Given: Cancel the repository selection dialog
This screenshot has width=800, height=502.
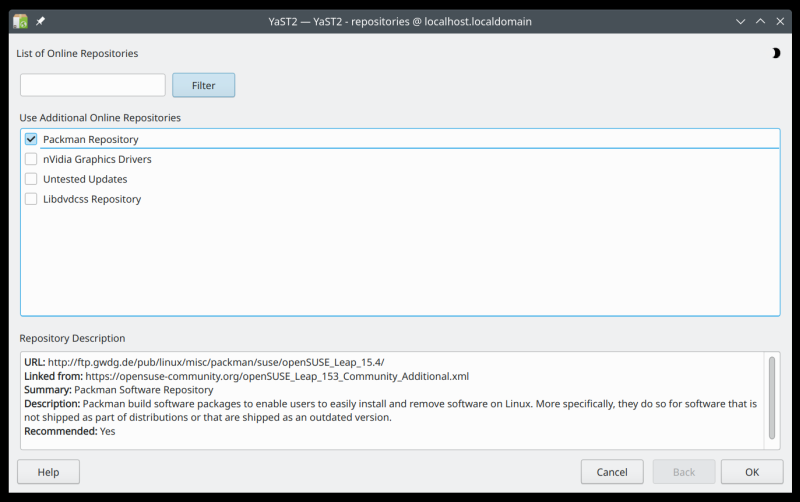Looking at the screenshot, I should pos(612,472).
